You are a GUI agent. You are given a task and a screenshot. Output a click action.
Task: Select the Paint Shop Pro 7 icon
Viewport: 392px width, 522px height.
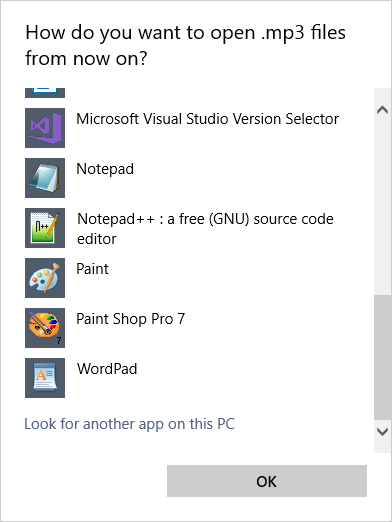45,328
